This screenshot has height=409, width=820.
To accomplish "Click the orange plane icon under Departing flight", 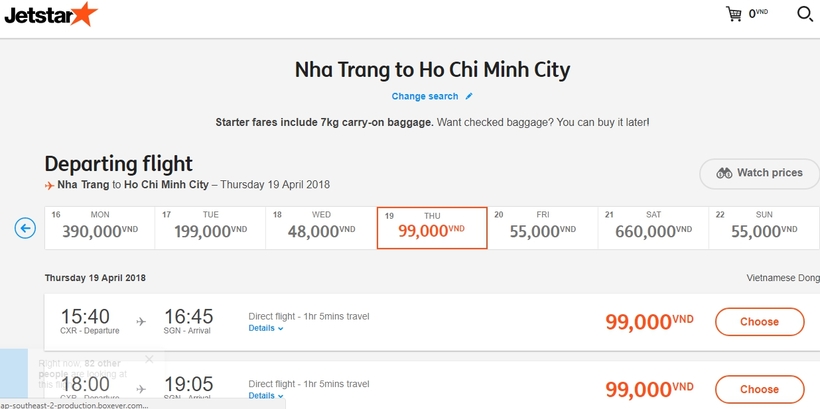I will [50, 185].
